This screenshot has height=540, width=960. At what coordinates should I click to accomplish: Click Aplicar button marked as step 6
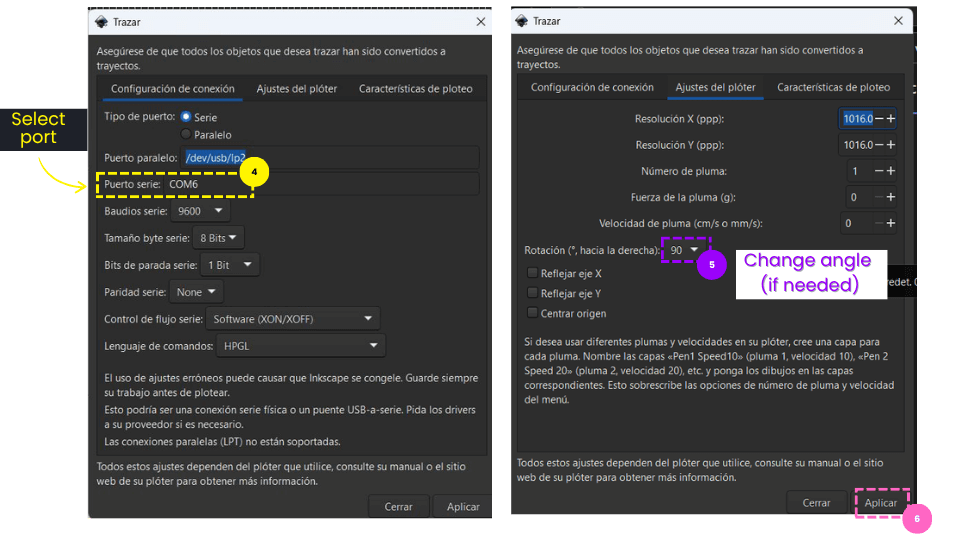pos(880,503)
